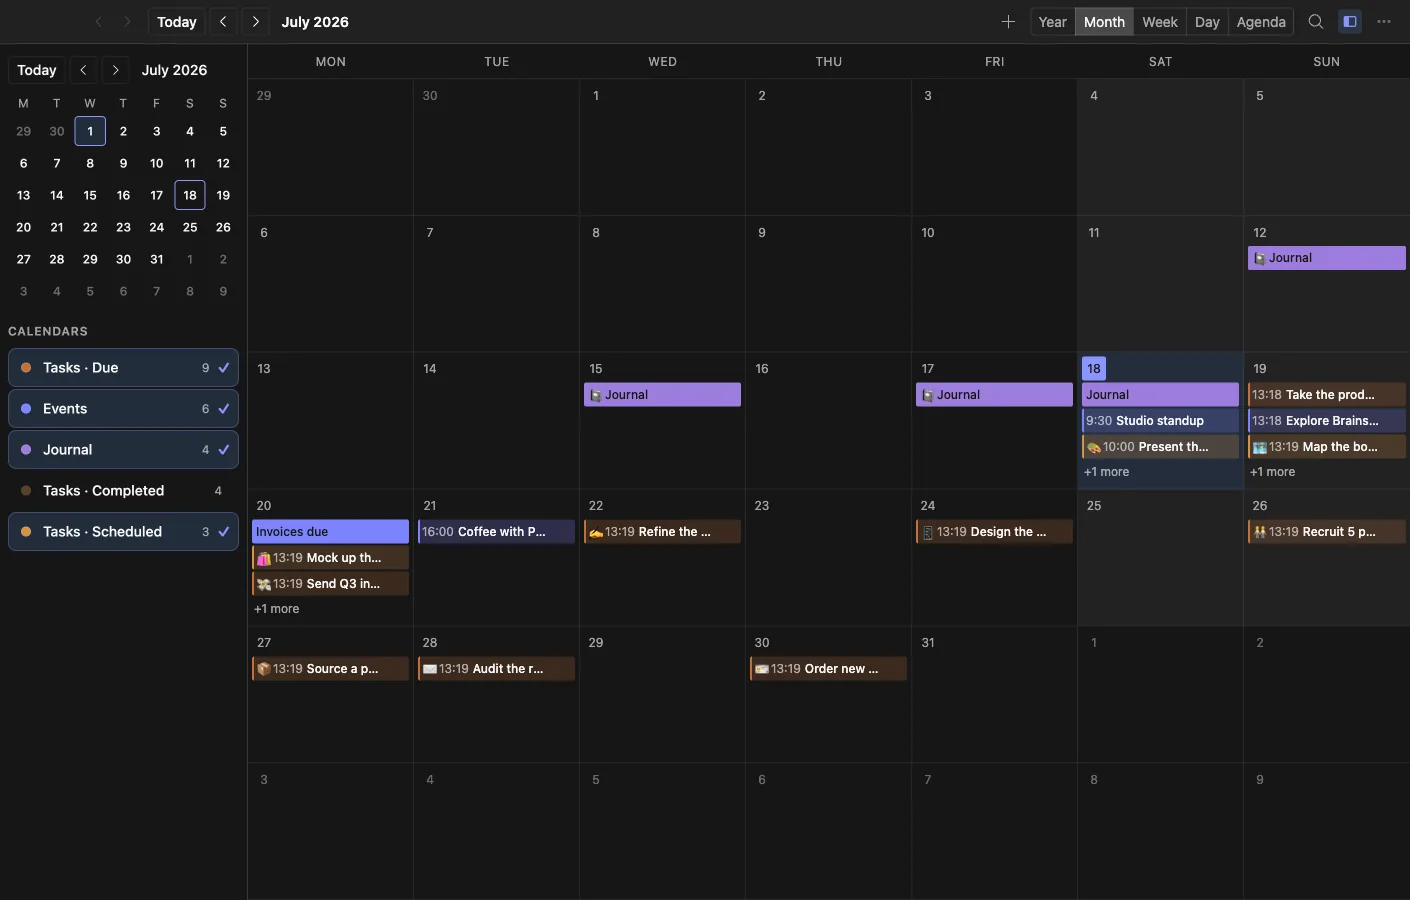The height and width of the screenshot is (900, 1410).
Task: Switch to Month view
Action: point(1104,22)
